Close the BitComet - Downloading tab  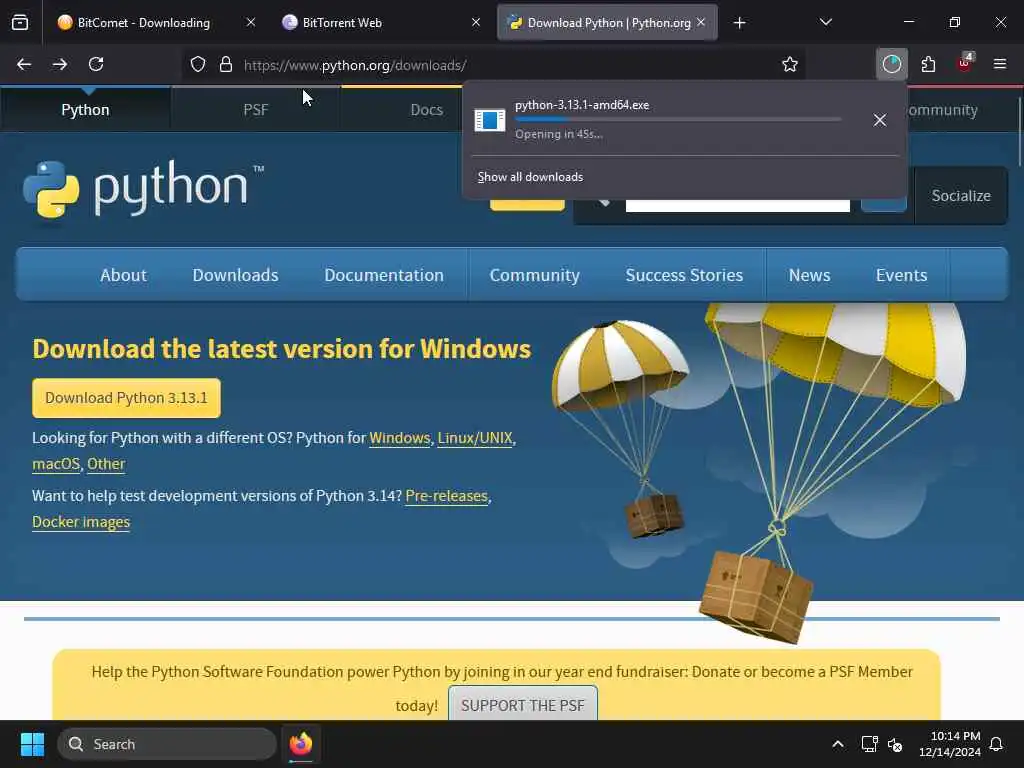coord(251,23)
